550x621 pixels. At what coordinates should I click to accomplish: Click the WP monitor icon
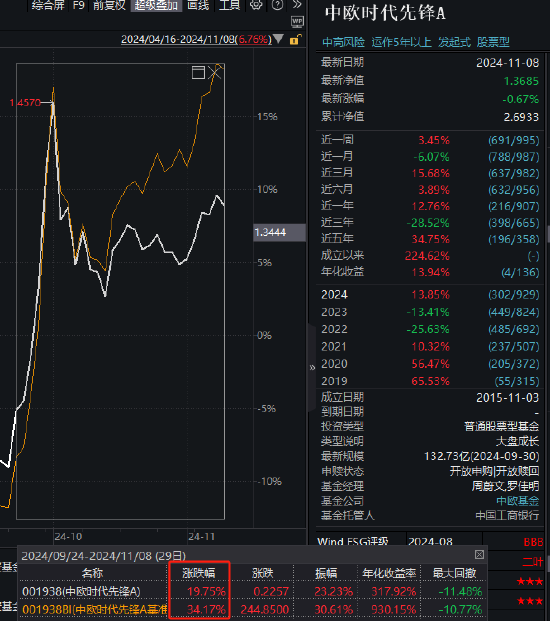pos(297,22)
